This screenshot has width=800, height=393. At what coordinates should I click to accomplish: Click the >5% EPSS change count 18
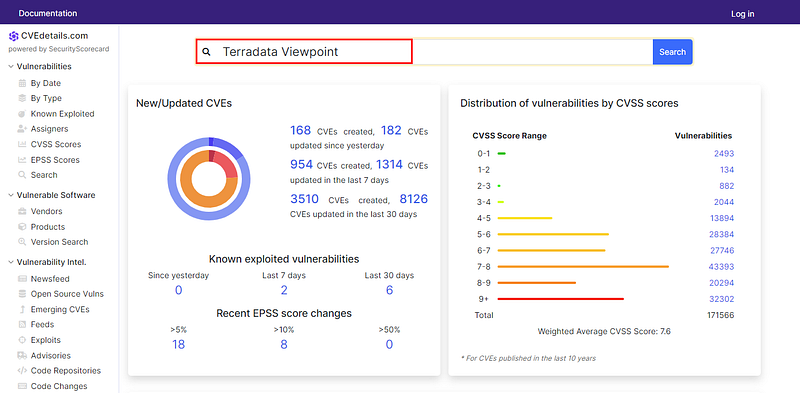pyautogui.click(x=178, y=345)
